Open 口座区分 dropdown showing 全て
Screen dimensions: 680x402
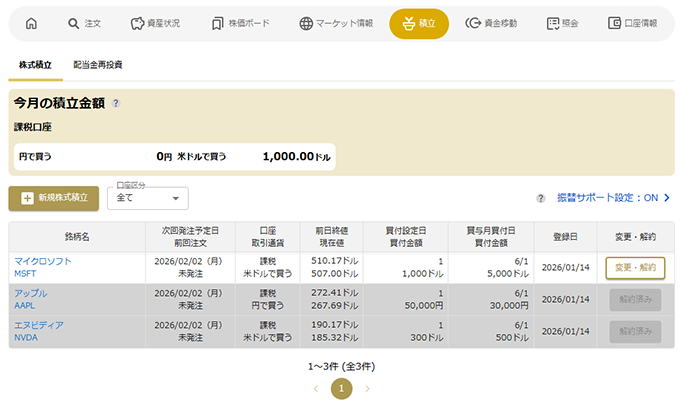click(x=148, y=198)
